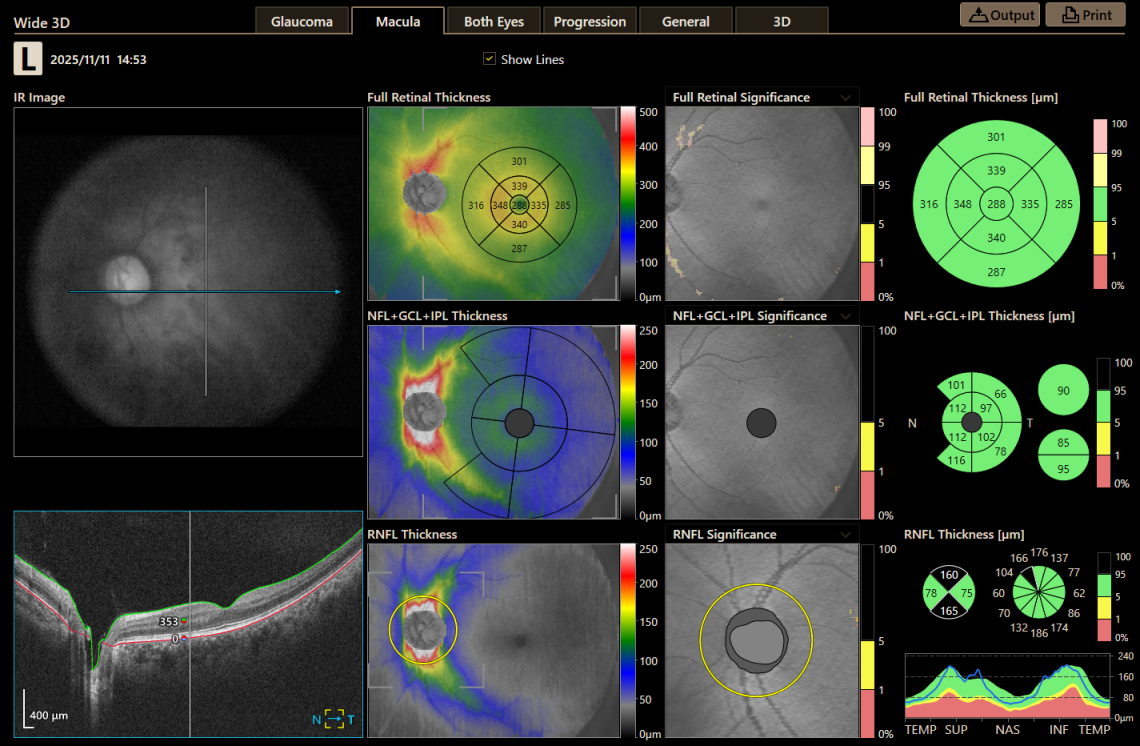Open the Both Eyes tab
Image resolution: width=1140 pixels, height=746 pixels.
point(493,19)
